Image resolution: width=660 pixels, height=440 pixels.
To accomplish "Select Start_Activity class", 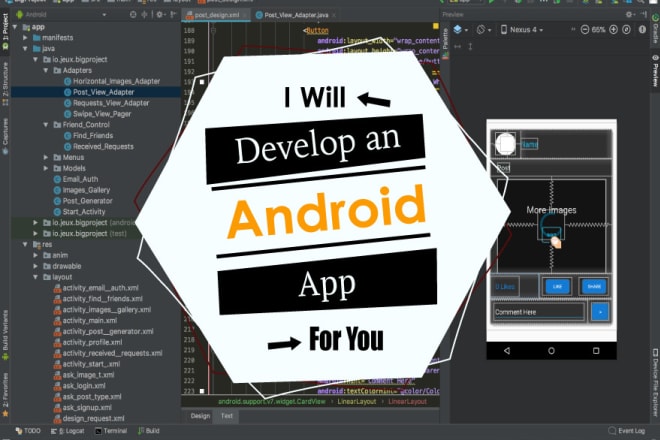I will [x=79, y=212].
